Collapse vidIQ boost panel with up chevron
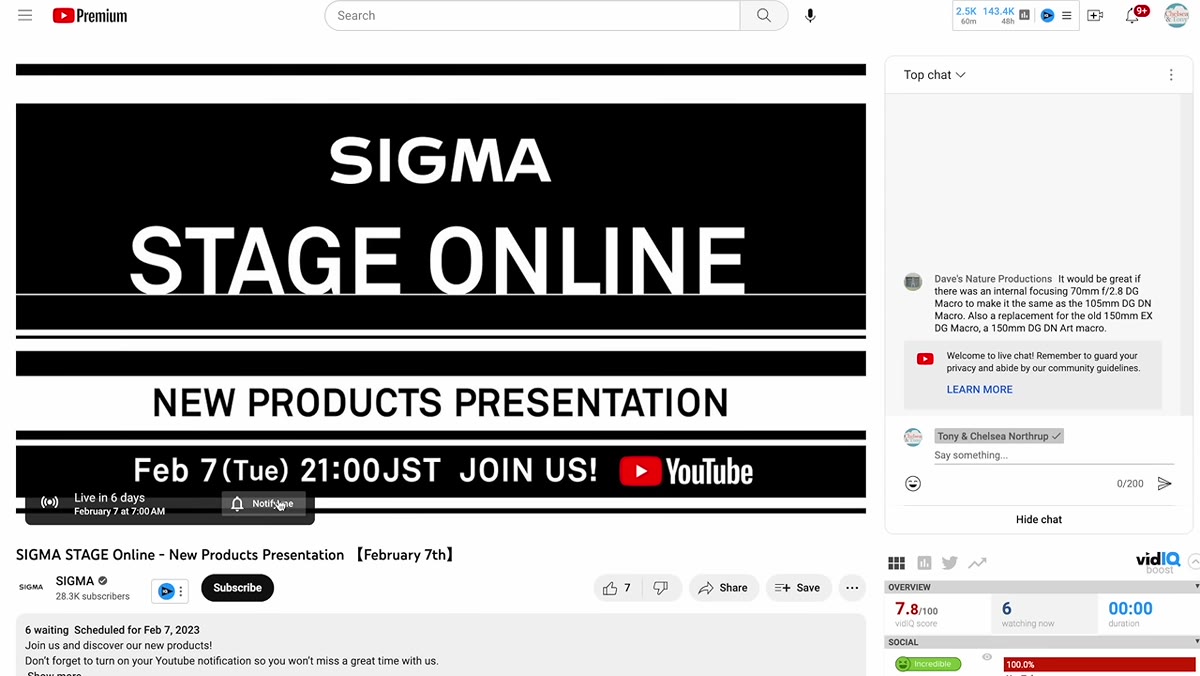The image size is (1200, 676). tap(1193, 563)
